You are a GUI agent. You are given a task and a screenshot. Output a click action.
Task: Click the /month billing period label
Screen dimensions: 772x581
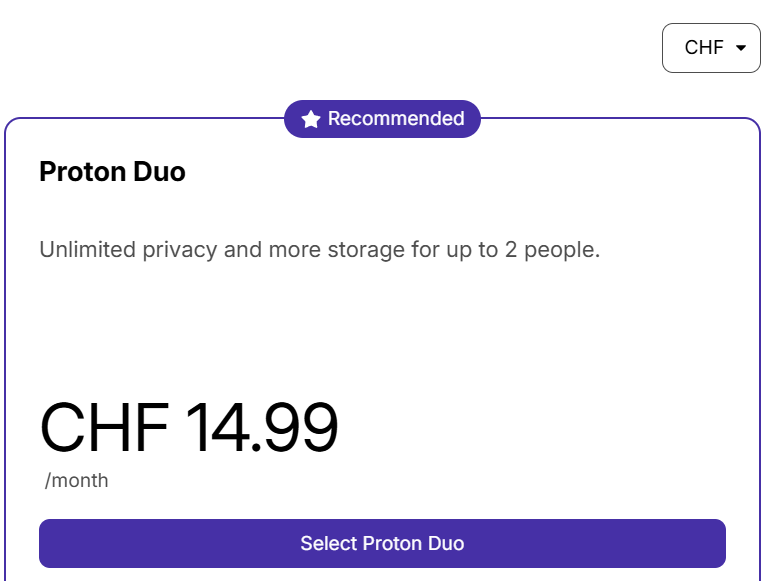pyautogui.click(x=77, y=481)
